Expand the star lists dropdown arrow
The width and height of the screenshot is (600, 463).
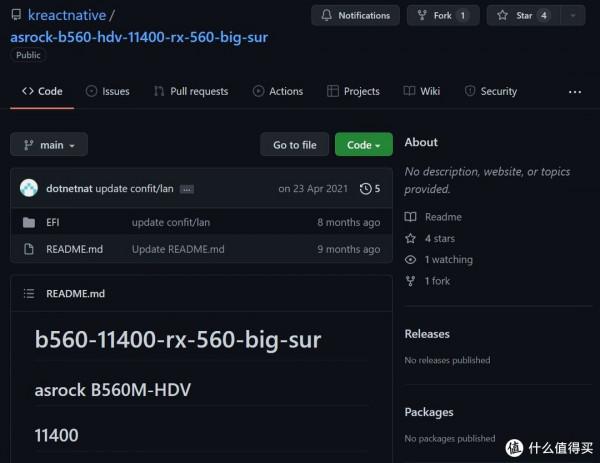(573, 16)
